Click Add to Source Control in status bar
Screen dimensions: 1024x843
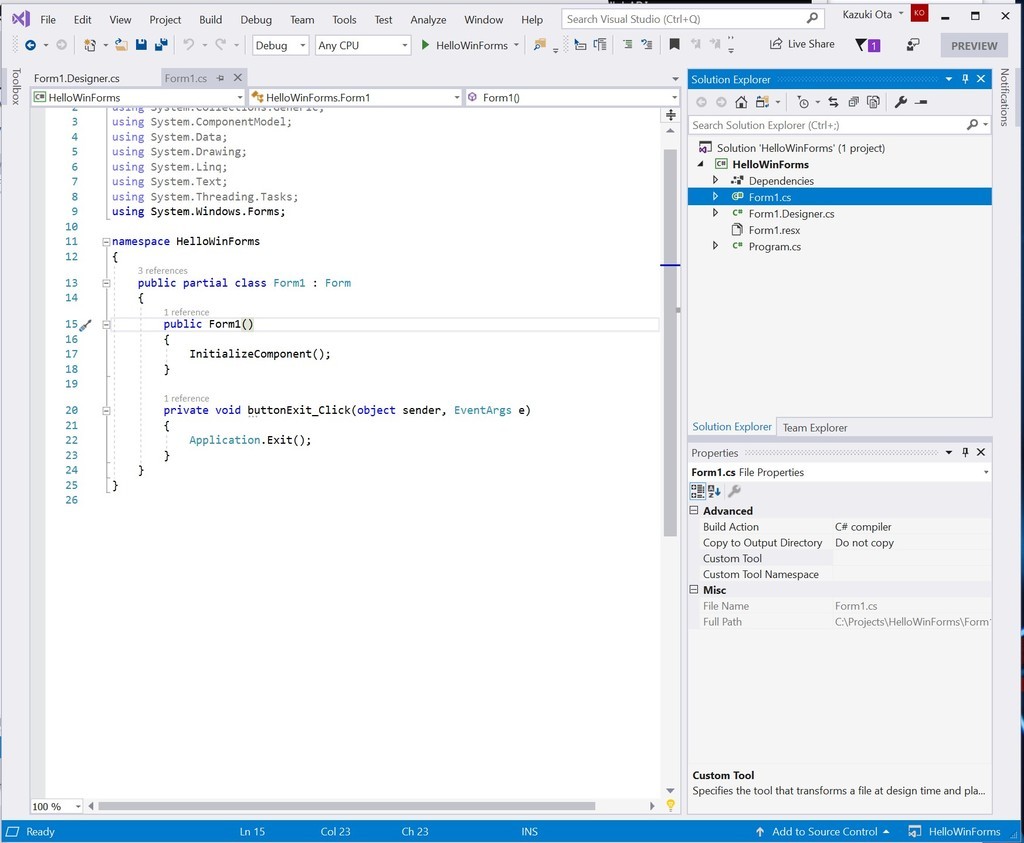click(x=822, y=832)
